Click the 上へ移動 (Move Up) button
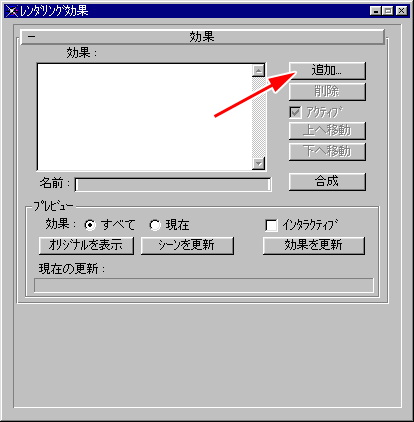This screenshot has width=414, height=422. point(327,131)
